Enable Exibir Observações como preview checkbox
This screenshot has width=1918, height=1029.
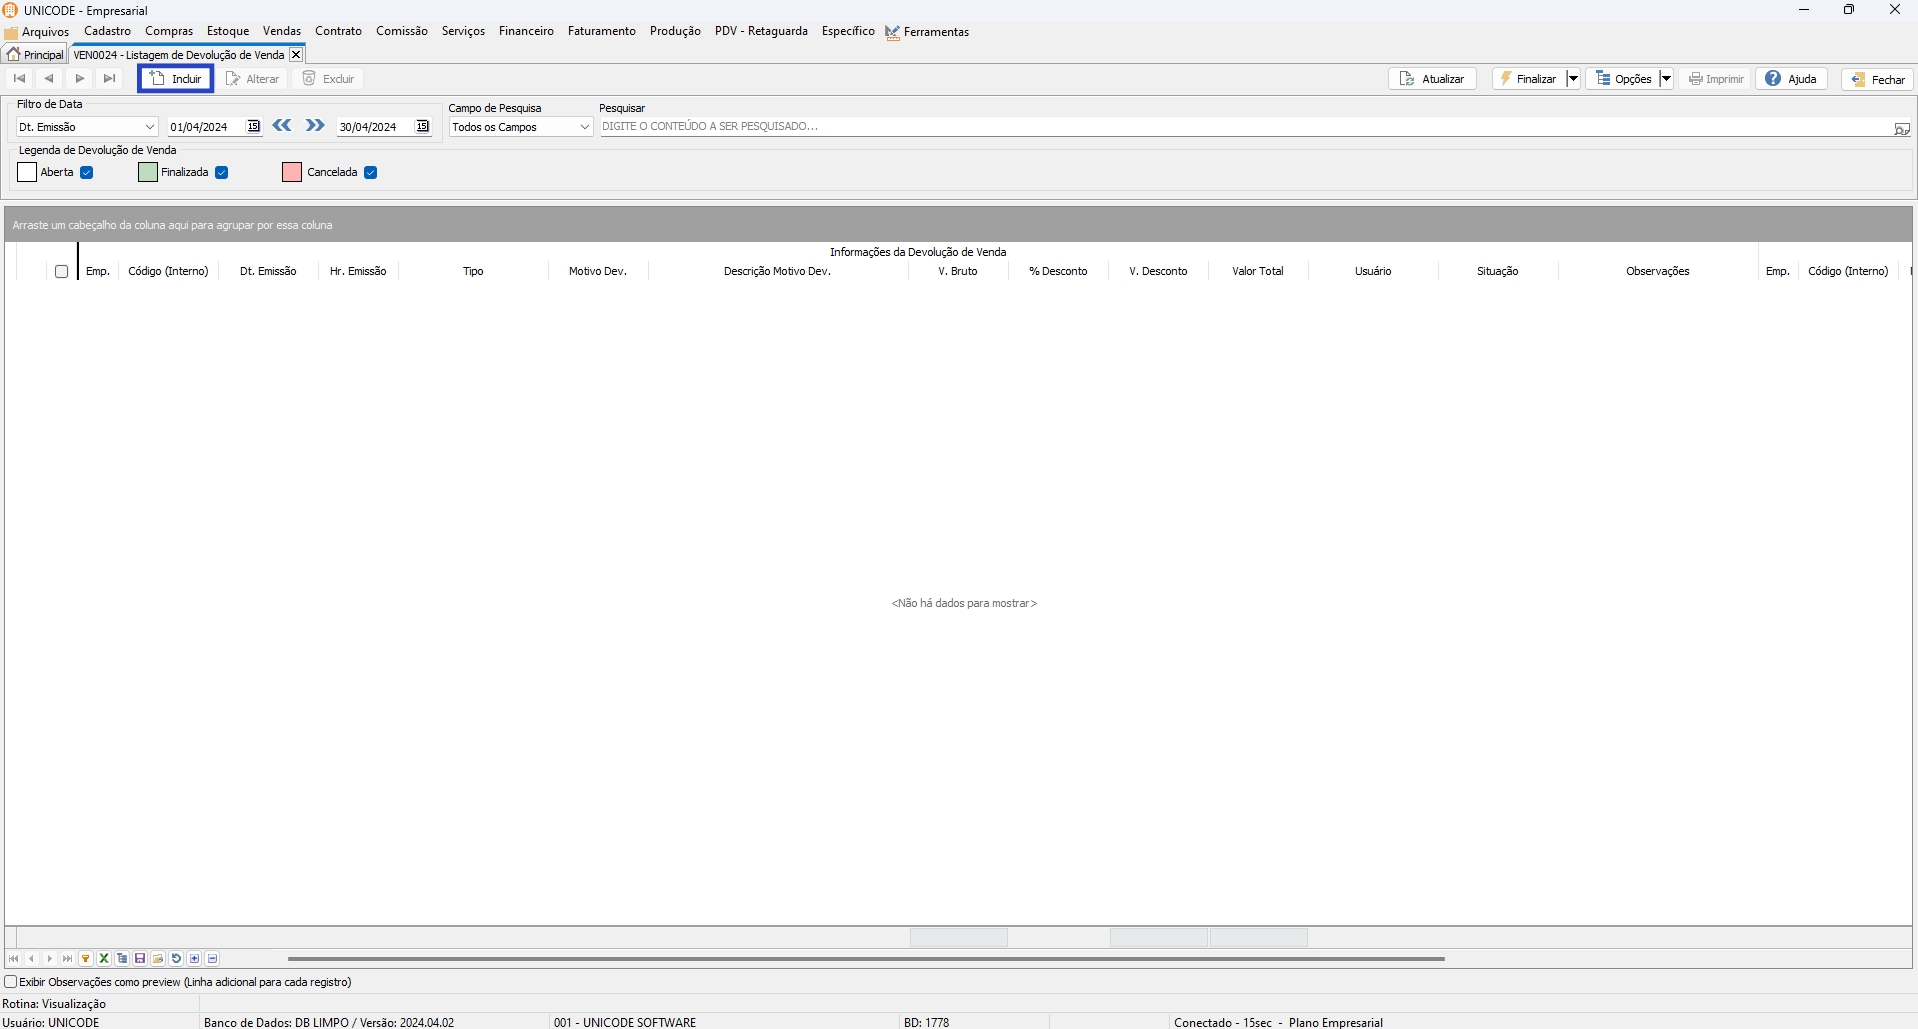coord(11,982)
